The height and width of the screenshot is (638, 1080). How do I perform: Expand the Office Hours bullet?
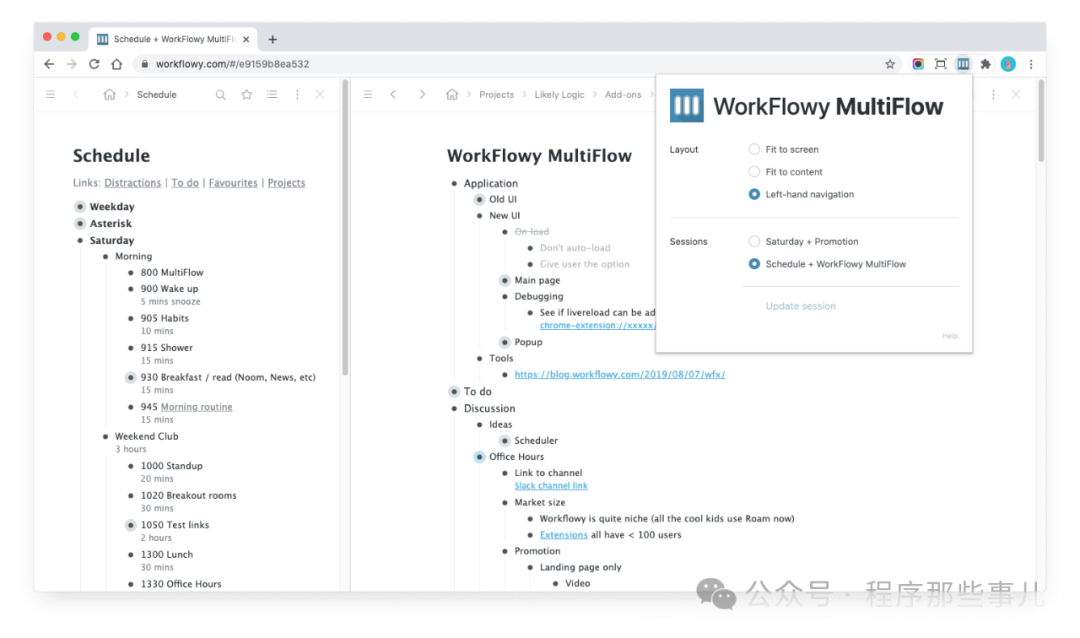pyautogui.click(x=479, y=457)
